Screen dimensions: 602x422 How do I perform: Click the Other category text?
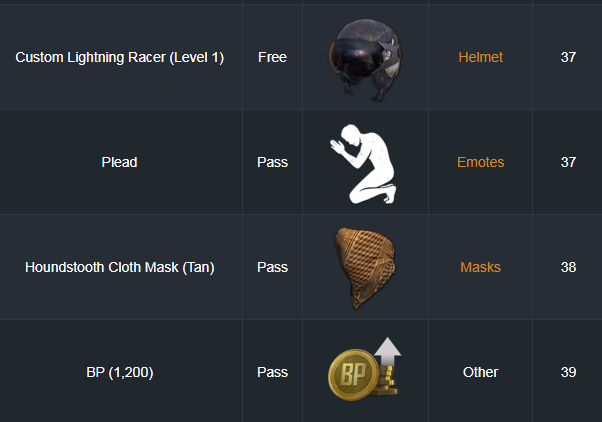tap(480, 372)
